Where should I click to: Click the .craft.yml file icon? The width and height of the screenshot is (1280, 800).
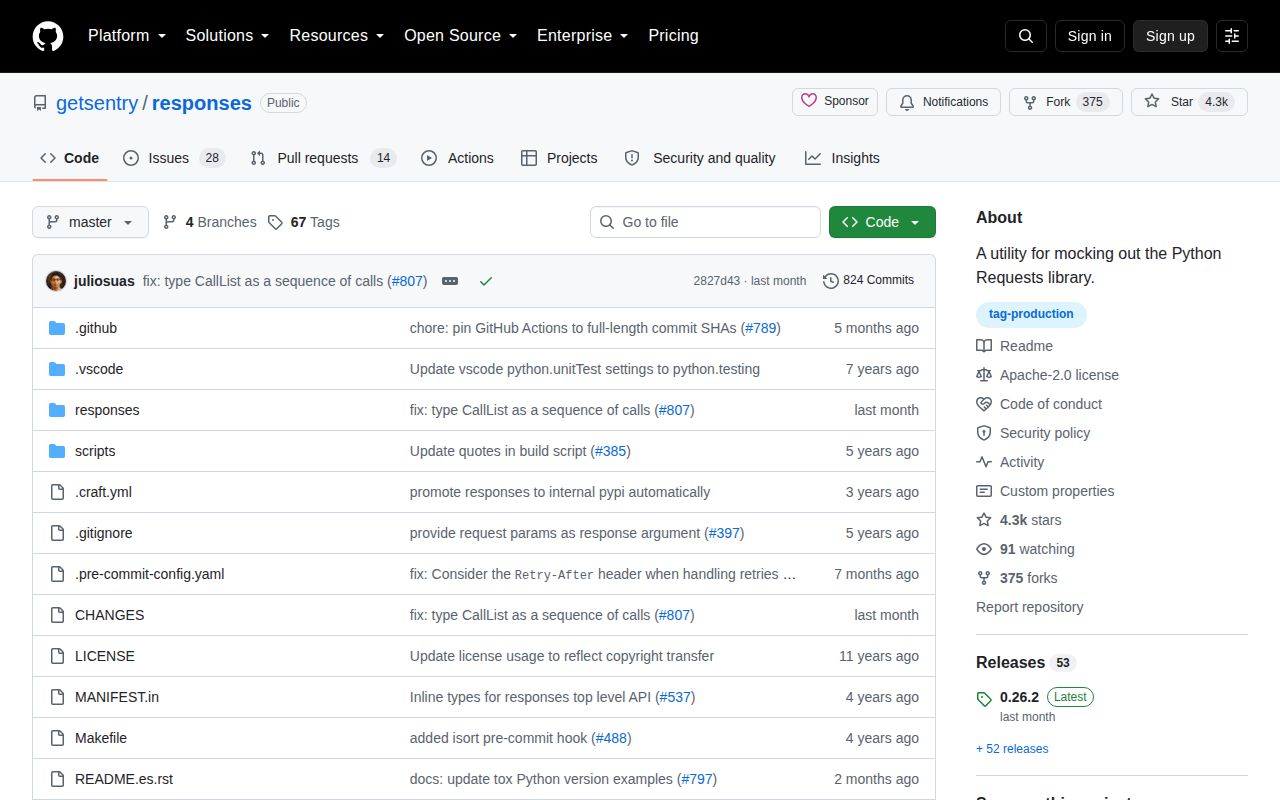(x=57, y=492)
